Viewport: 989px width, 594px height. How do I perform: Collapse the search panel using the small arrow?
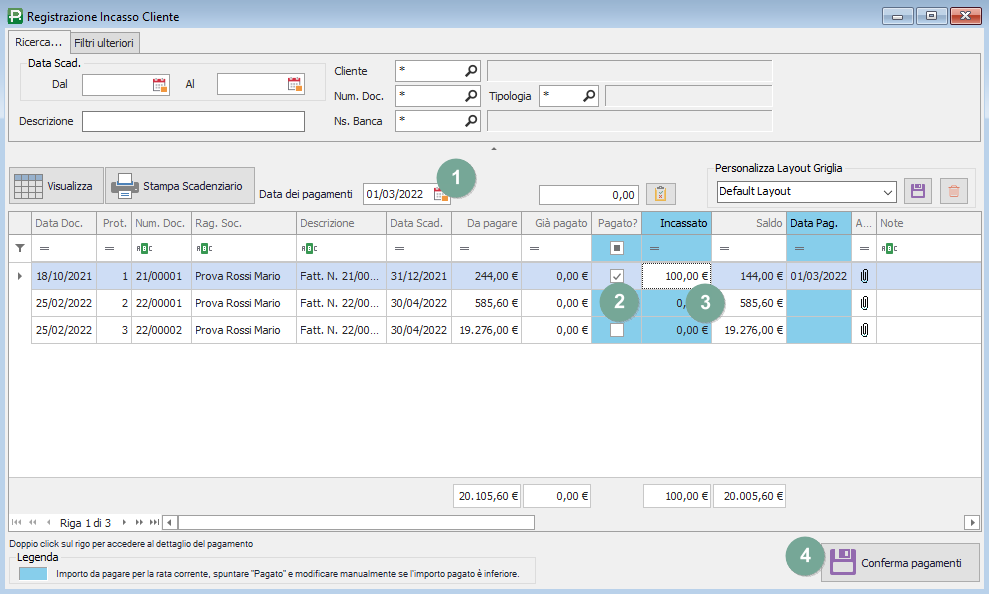[x=493, y=149]
